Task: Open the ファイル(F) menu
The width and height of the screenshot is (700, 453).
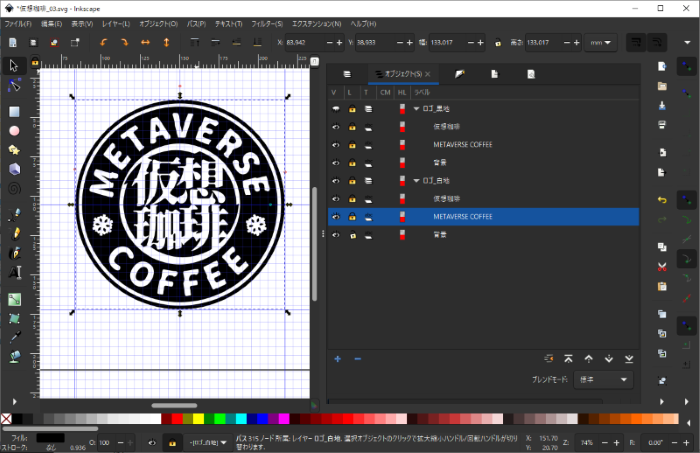Action: pos(18,24)
